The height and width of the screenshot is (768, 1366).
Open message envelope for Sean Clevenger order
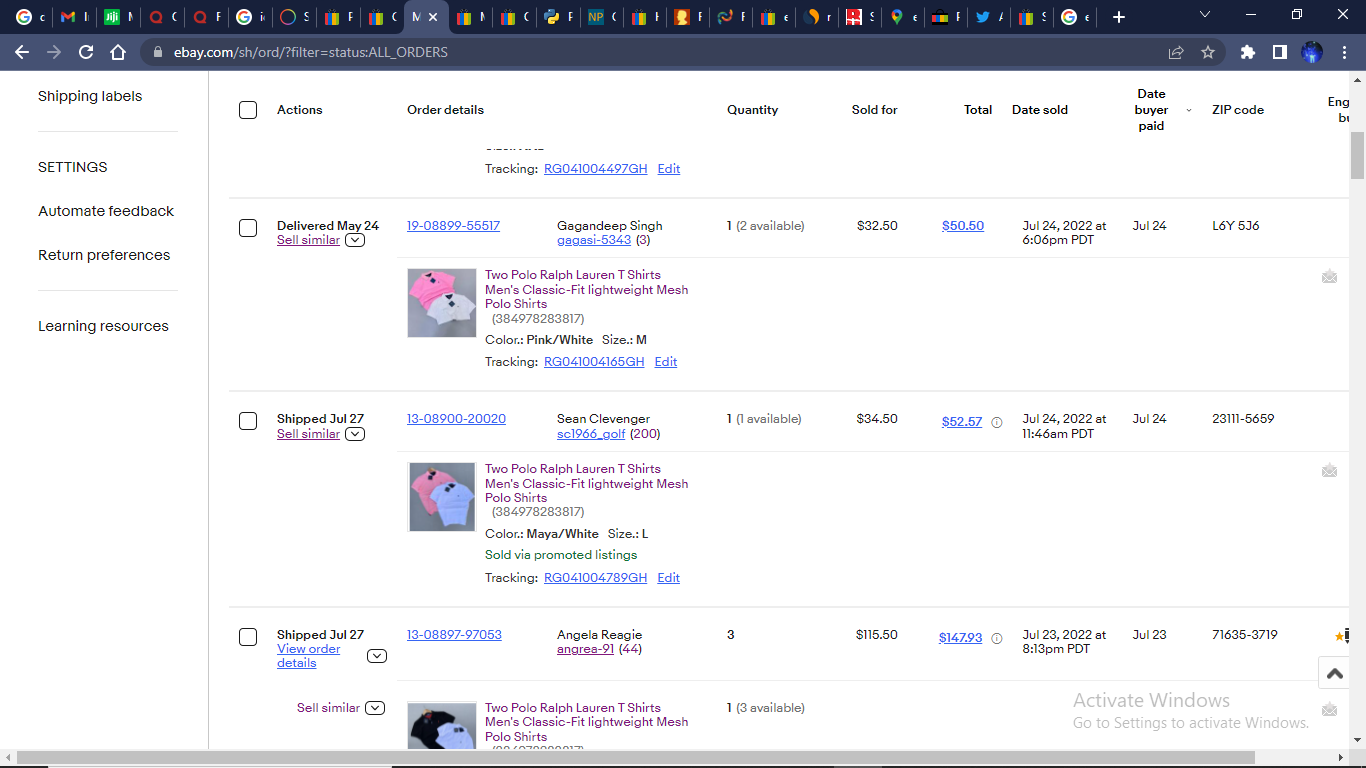tap(1329, 471)
